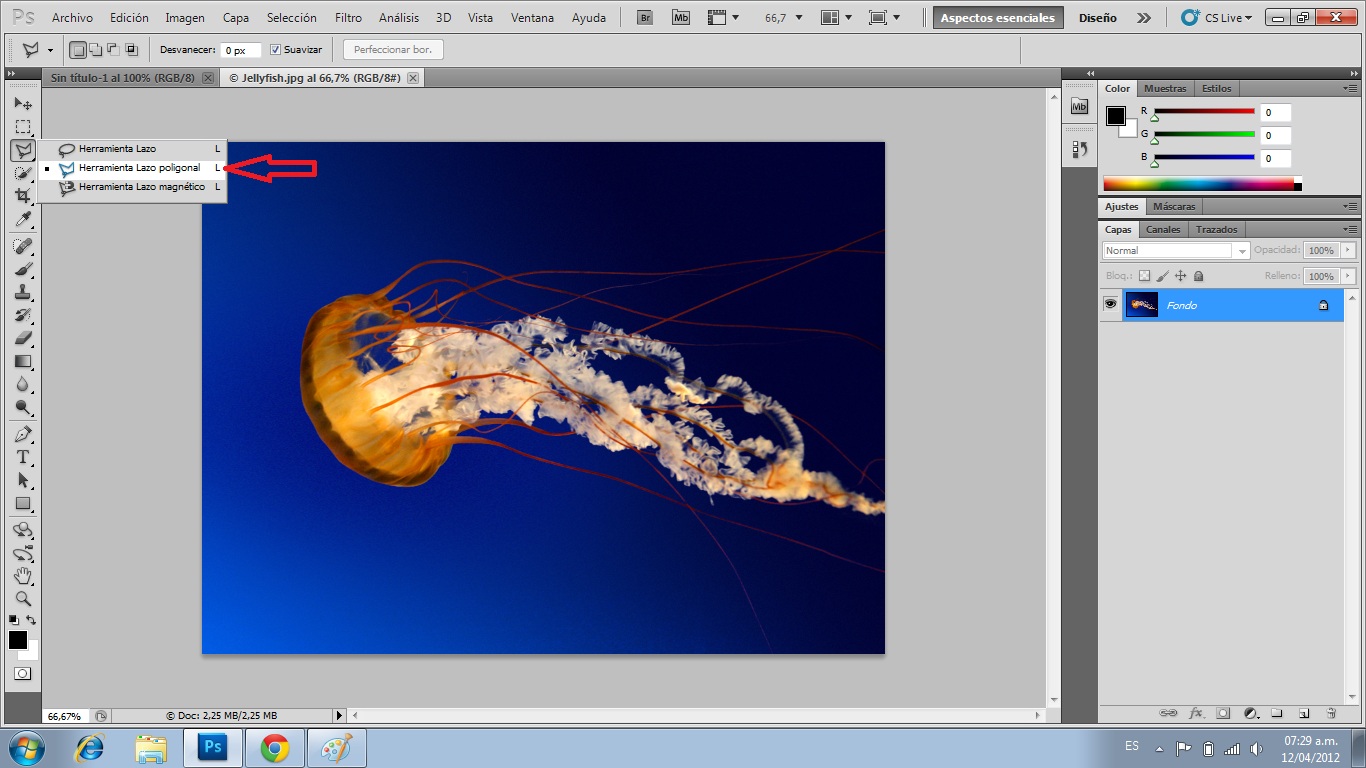Launch Adobe Bridge from top bar
The width and height of the screenshot is (1366, 768).
(x=645, y=18)
